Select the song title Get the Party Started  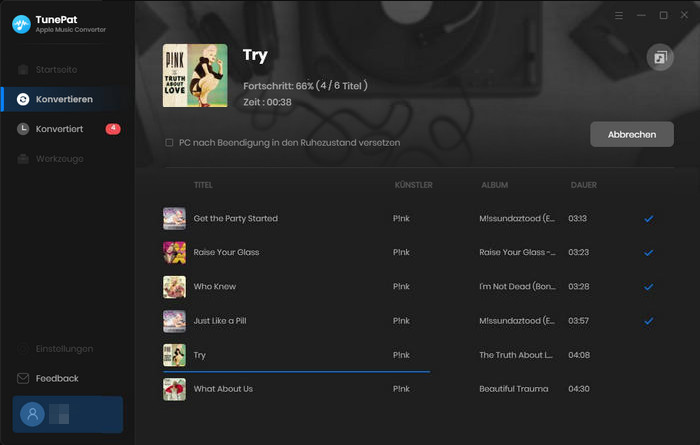[236, 218]
